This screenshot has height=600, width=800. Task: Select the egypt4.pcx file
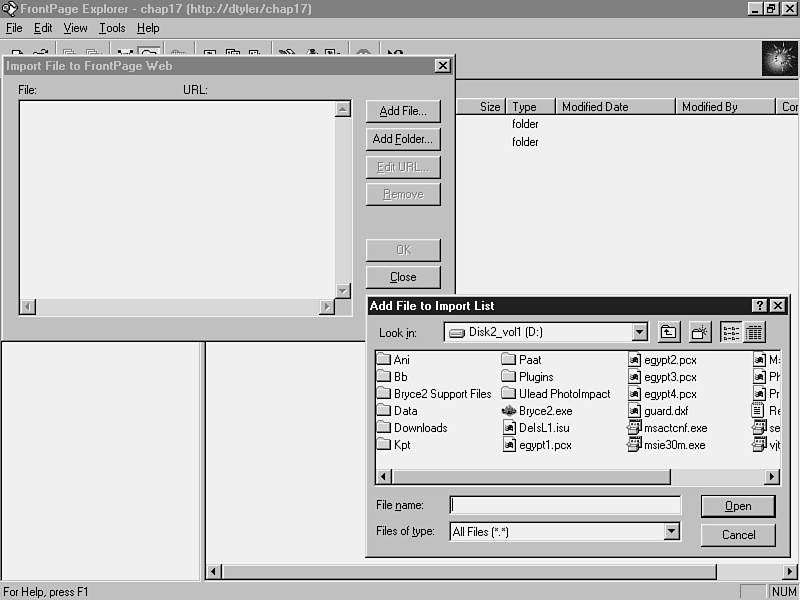[662, 394]
